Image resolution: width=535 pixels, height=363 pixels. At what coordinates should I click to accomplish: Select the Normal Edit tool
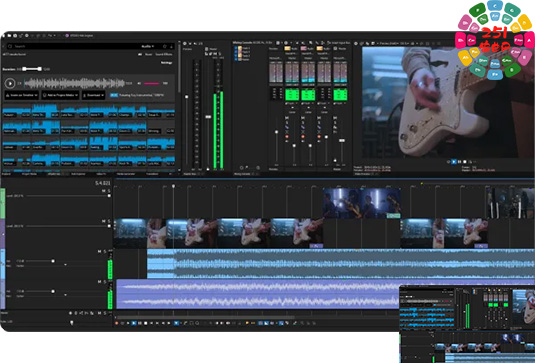click(x=176, y=323)
